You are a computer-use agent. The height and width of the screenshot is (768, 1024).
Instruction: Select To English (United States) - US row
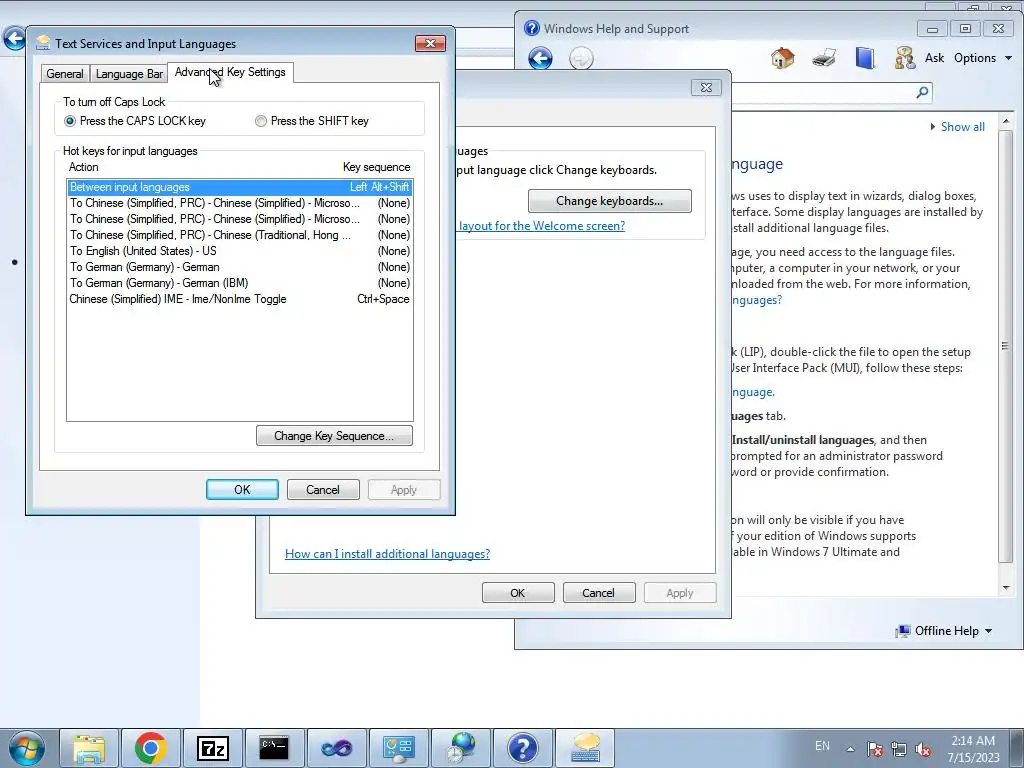tap(240, 251)
